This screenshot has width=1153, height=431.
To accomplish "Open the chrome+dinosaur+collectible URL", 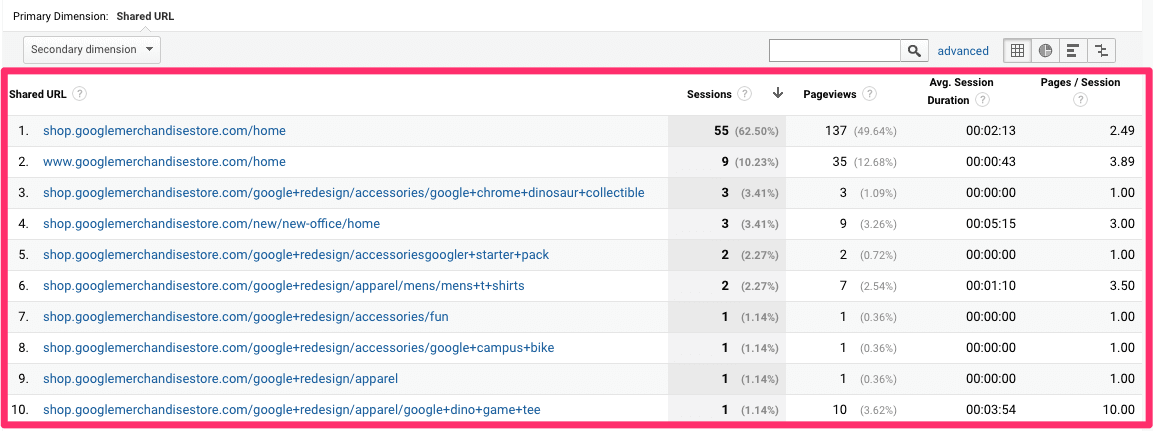I will point(343,193).
